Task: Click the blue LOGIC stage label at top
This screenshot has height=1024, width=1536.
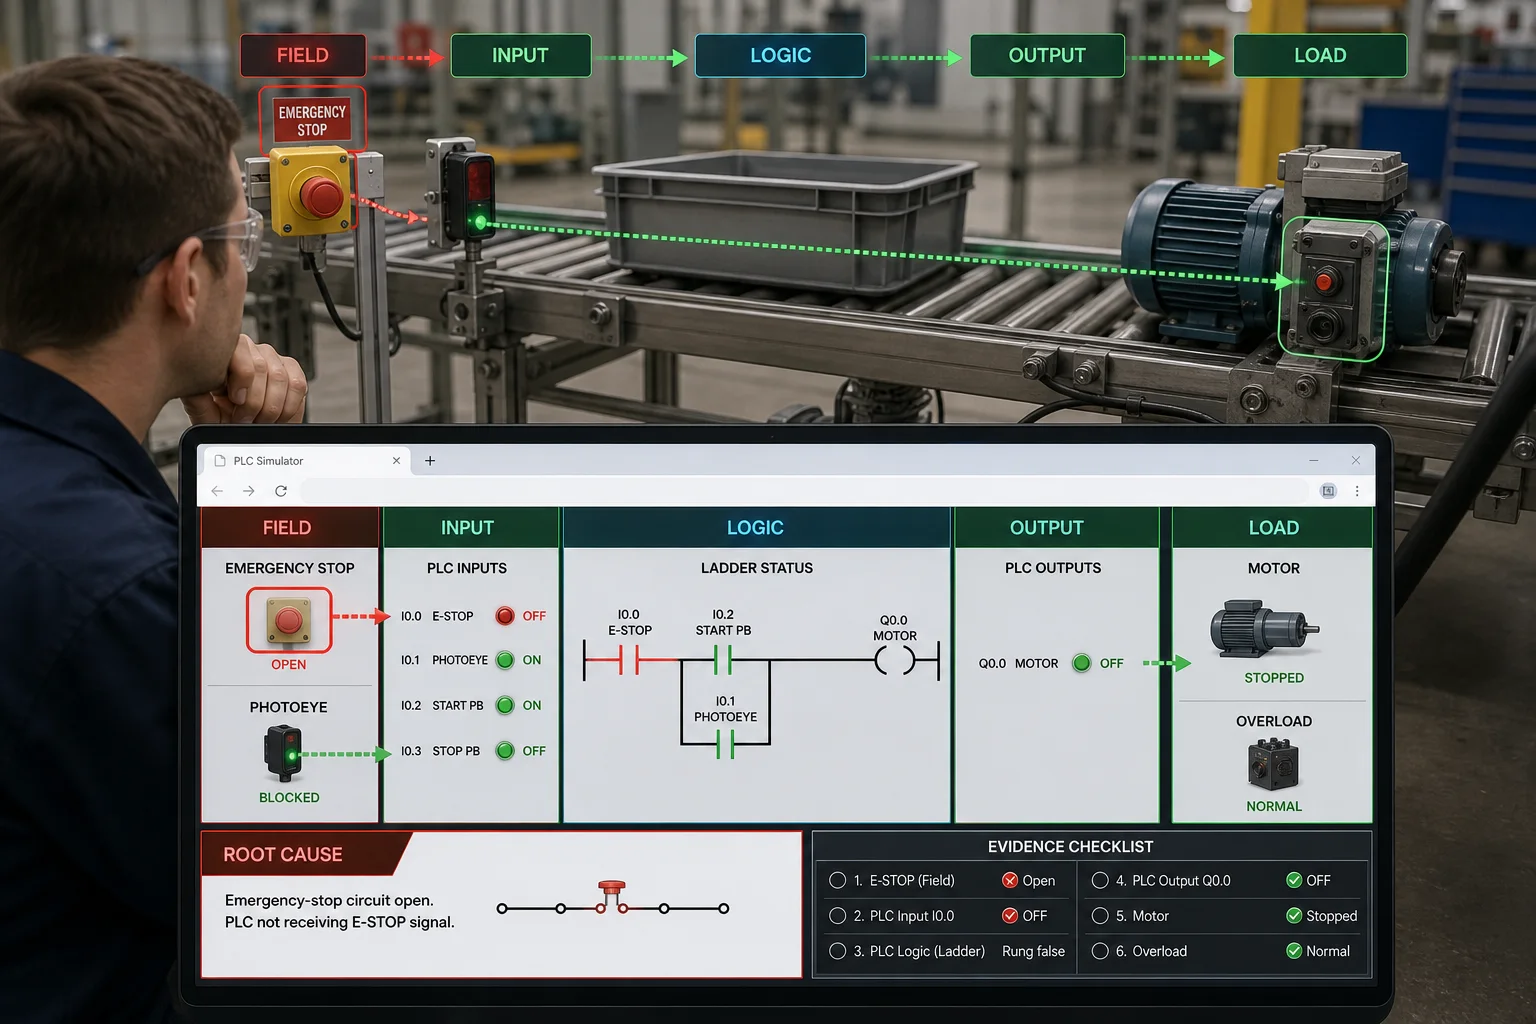Action: 780,56
